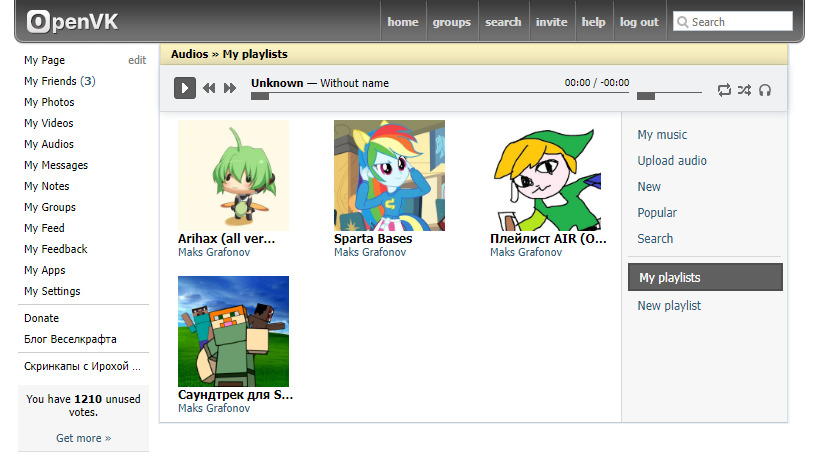Click the Sparta Bases playlist title
This screenshot has height=469, width=821.
[373, 239]
